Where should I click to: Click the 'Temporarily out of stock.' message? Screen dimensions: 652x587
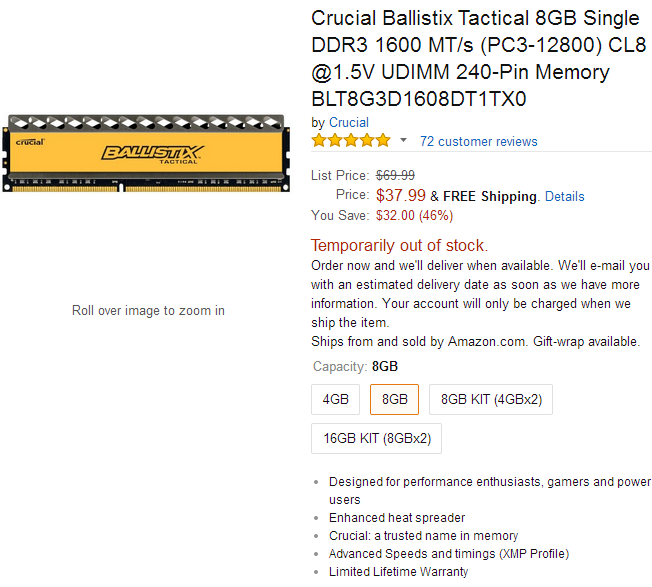tap(399, 245)
